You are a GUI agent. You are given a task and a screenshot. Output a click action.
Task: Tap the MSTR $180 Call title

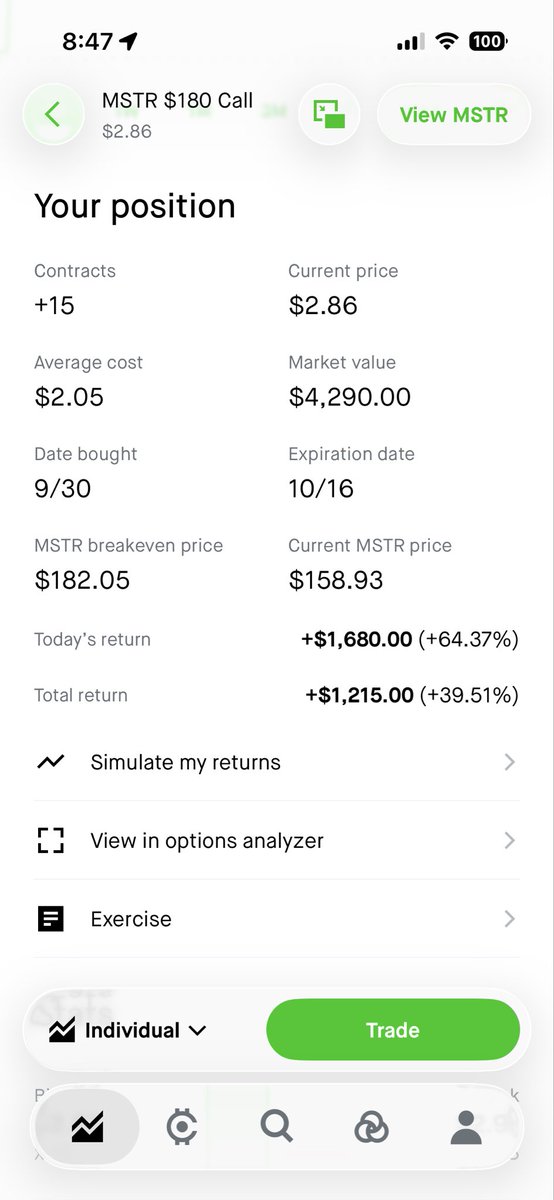(177, 100)
